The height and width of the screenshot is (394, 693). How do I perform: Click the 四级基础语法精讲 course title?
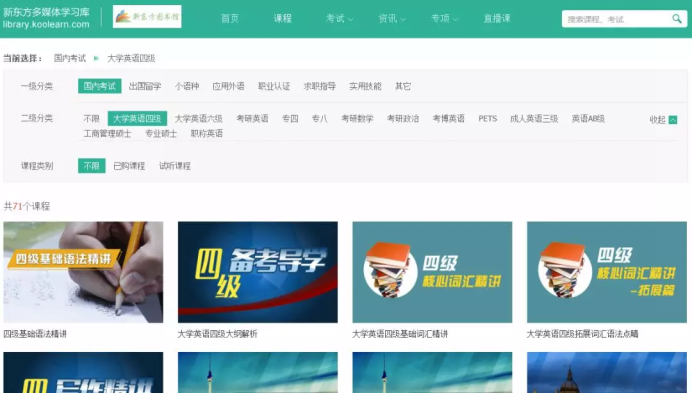(35, 334)
